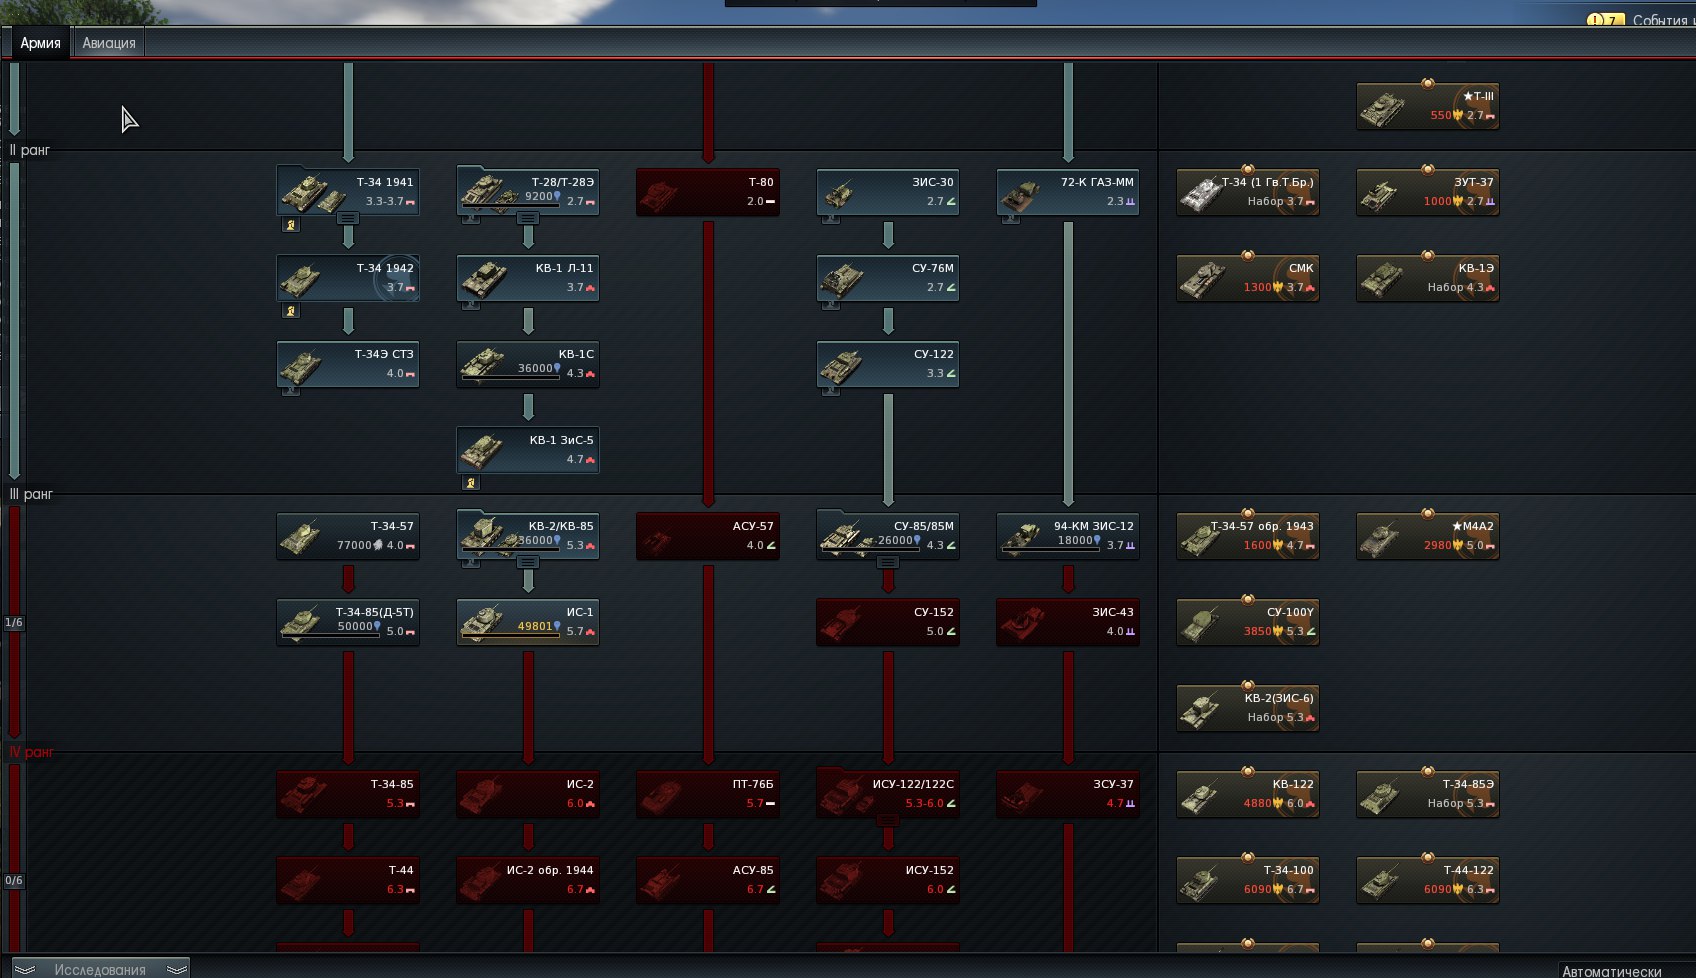This screenshot has height=978, width=1696.
Task: Expand the СУ-85/85М vehicle group
Action: click(x=887, y=562)
